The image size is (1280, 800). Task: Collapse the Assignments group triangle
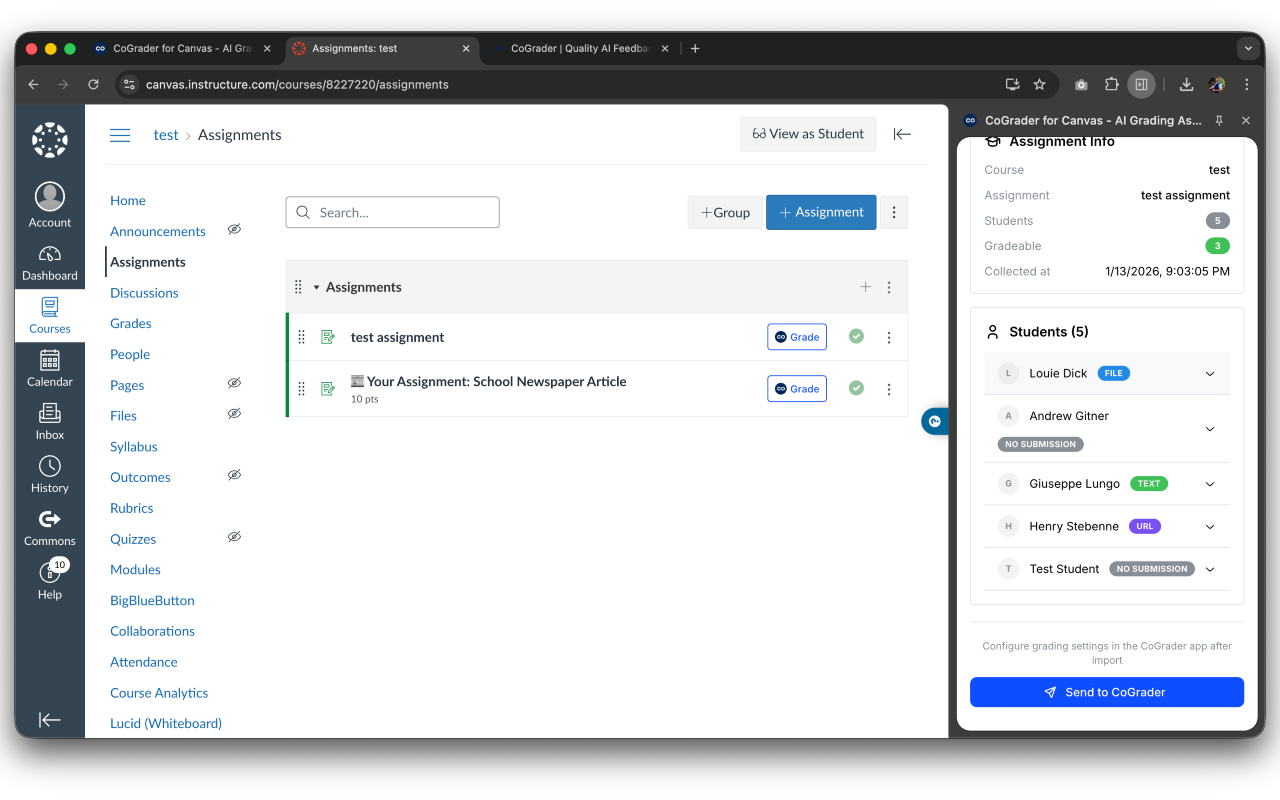(316, 287)
